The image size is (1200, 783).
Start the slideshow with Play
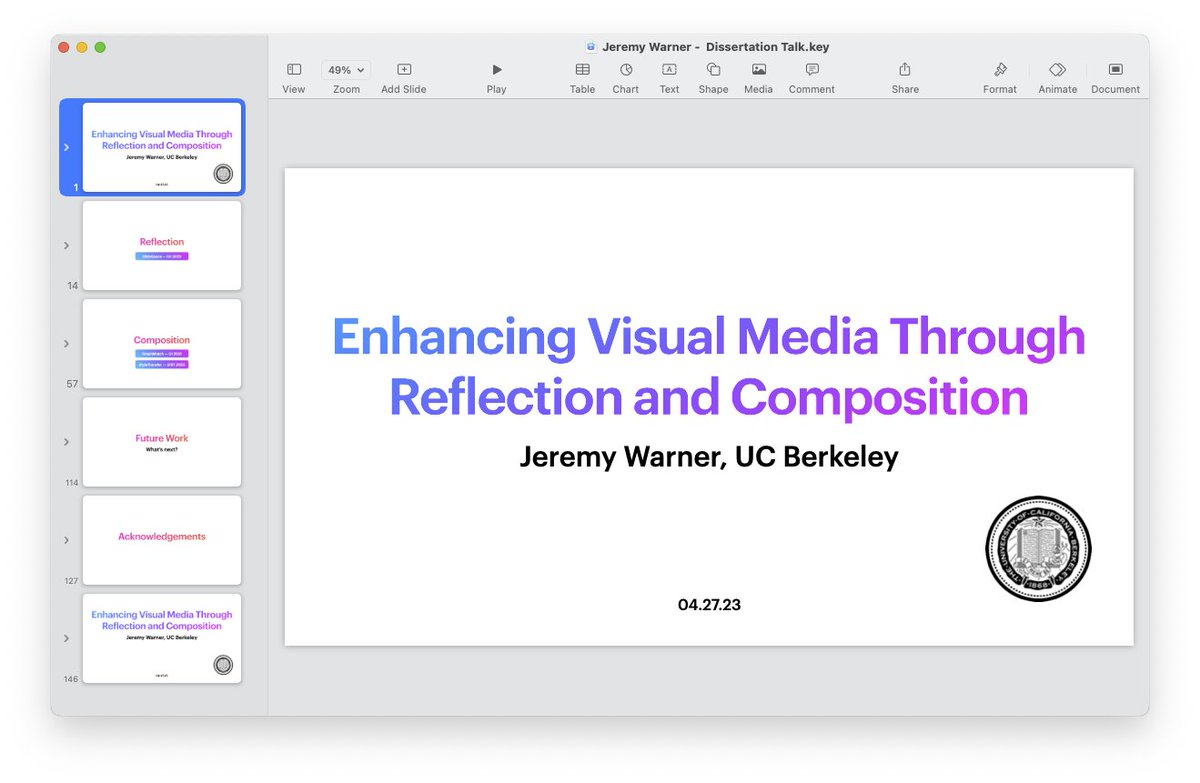497,78
